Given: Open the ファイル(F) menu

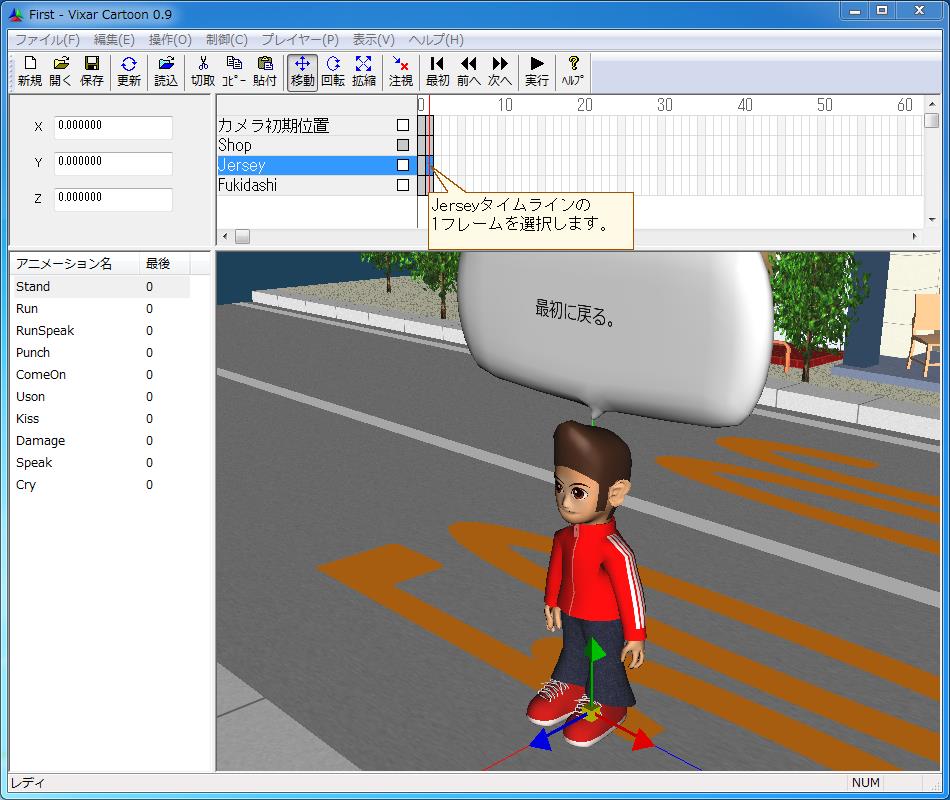Looking at the screenshot, I should pyautogui.click(x=47, y=40).
